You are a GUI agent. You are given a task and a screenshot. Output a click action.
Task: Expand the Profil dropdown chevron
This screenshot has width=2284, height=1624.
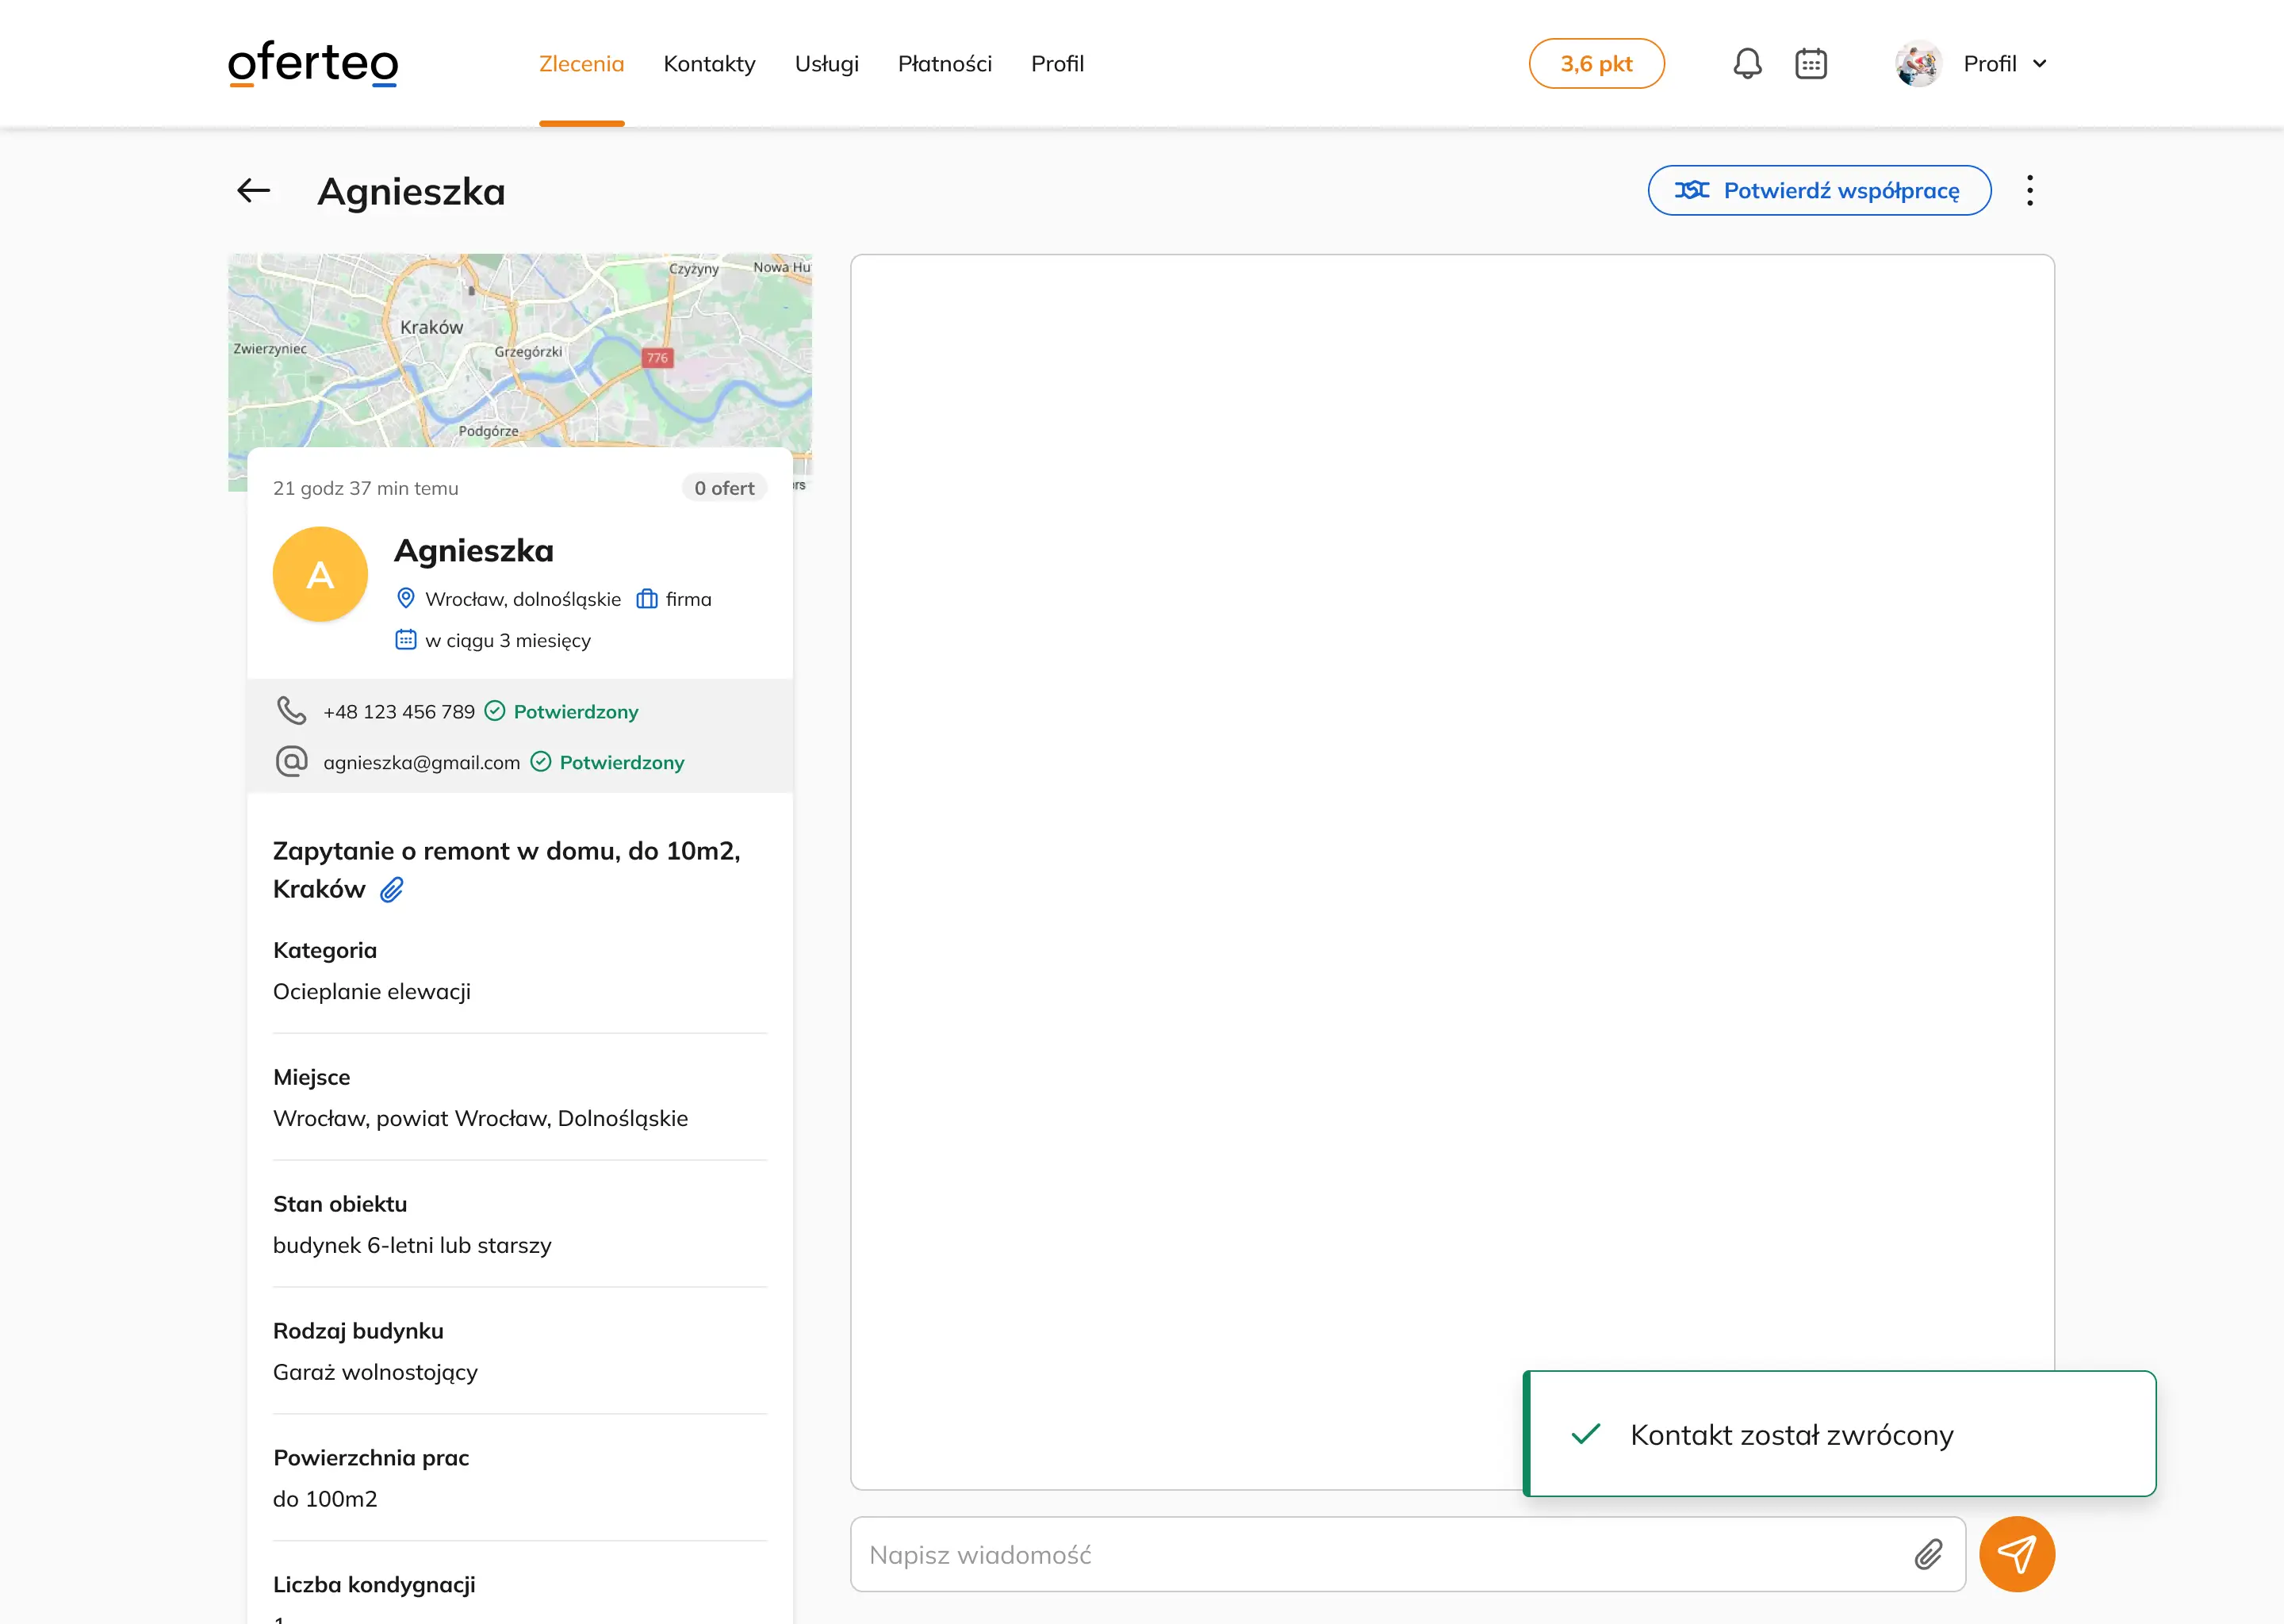[x=2040, y=64]
